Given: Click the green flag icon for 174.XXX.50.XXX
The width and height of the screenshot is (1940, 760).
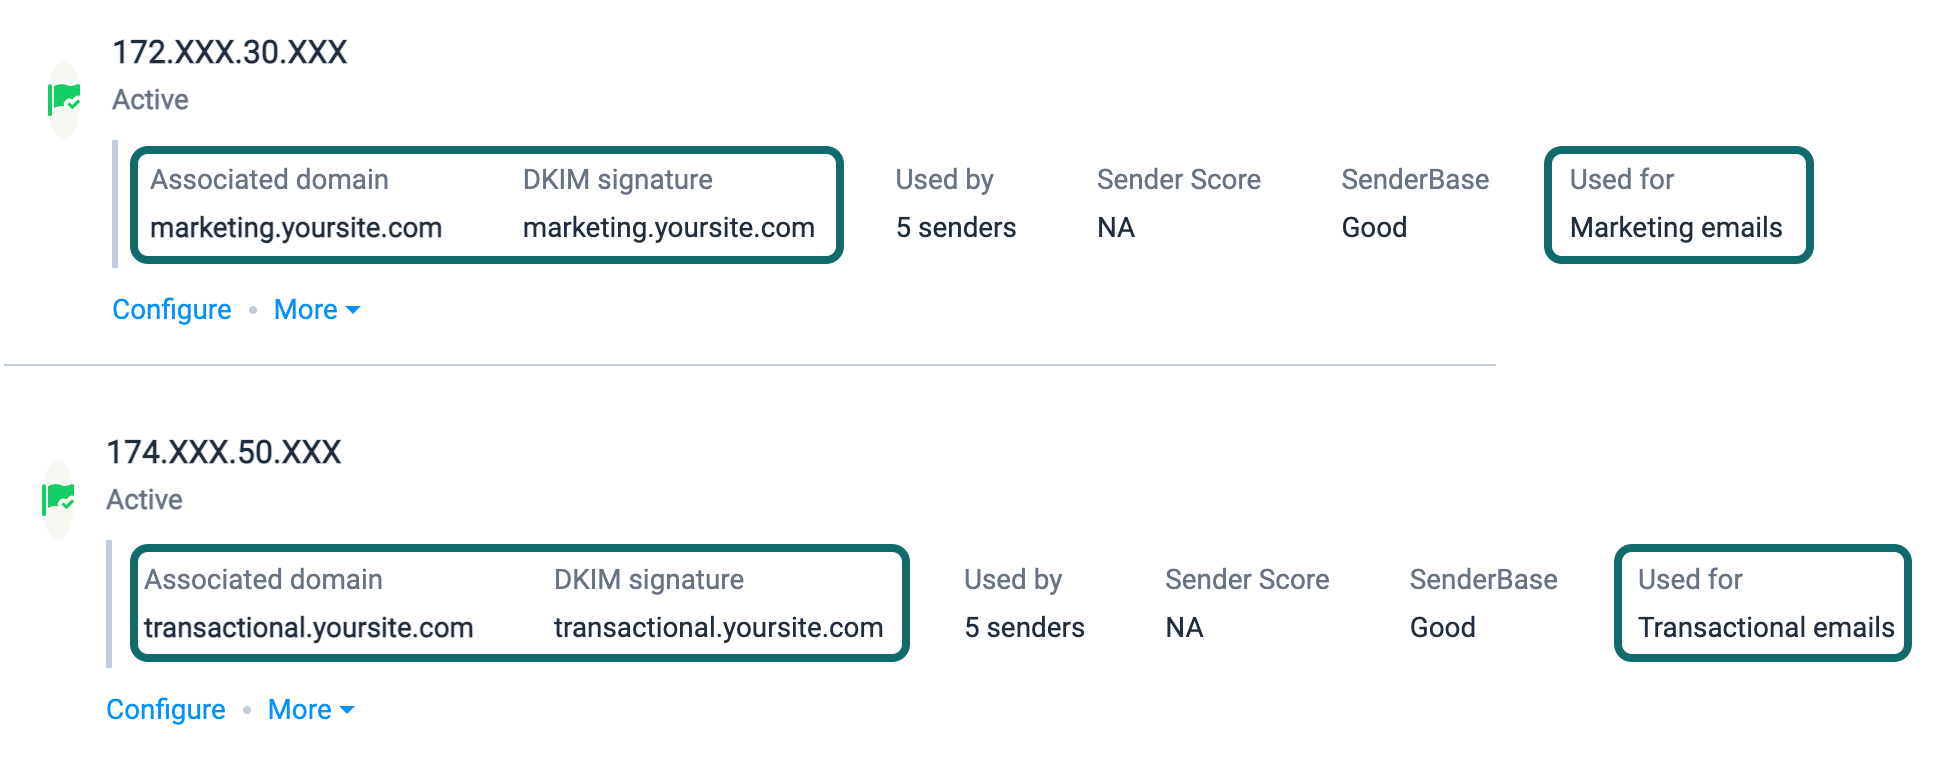Looking at the screenshot, I should 58,499.
